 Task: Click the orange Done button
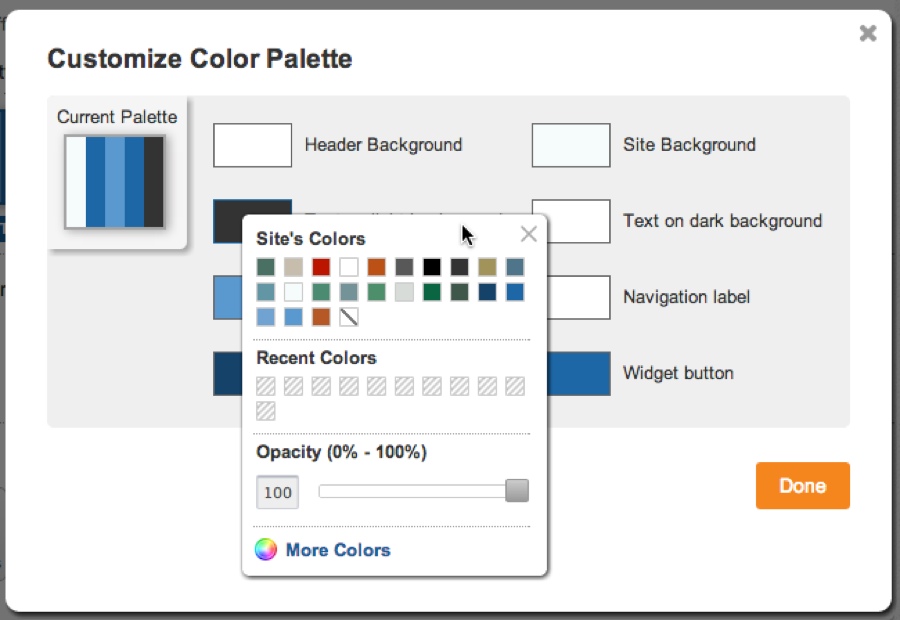[x=802, y=486]
